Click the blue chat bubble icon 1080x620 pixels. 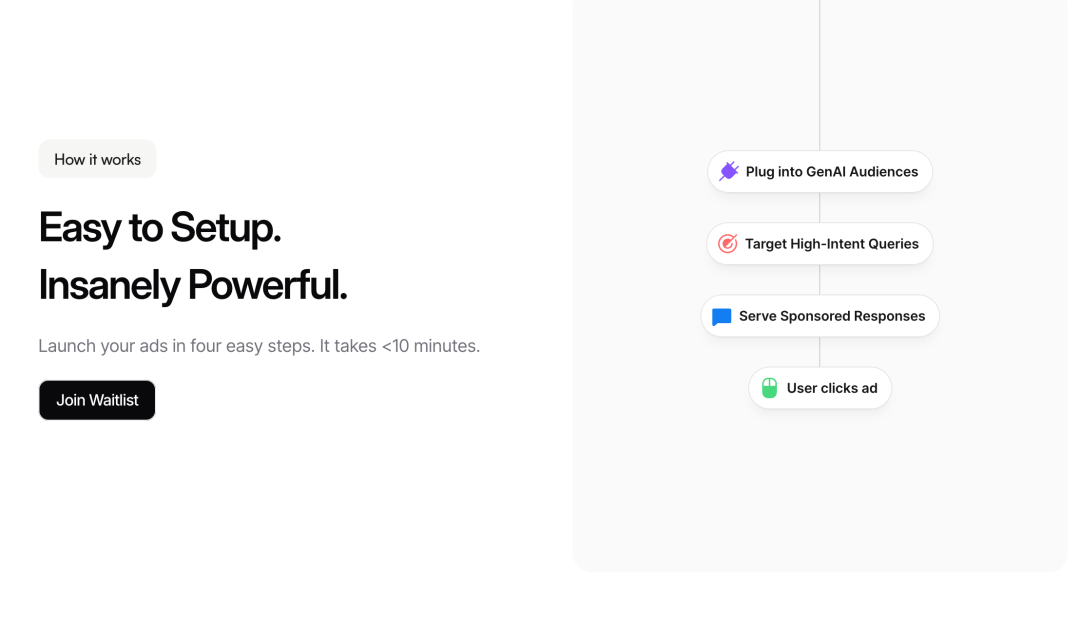tap(721, 316)
